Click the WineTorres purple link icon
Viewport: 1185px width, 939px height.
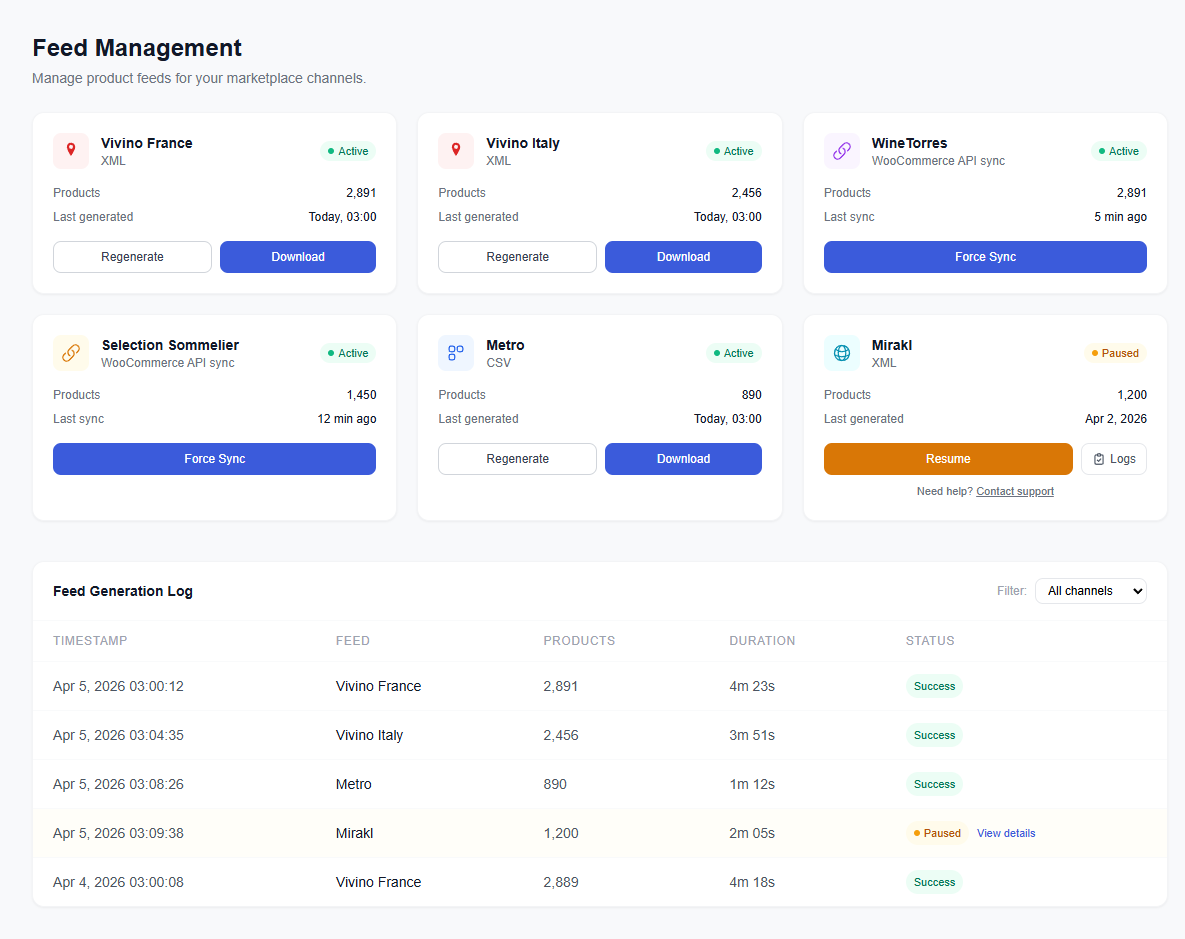[842, 150]
